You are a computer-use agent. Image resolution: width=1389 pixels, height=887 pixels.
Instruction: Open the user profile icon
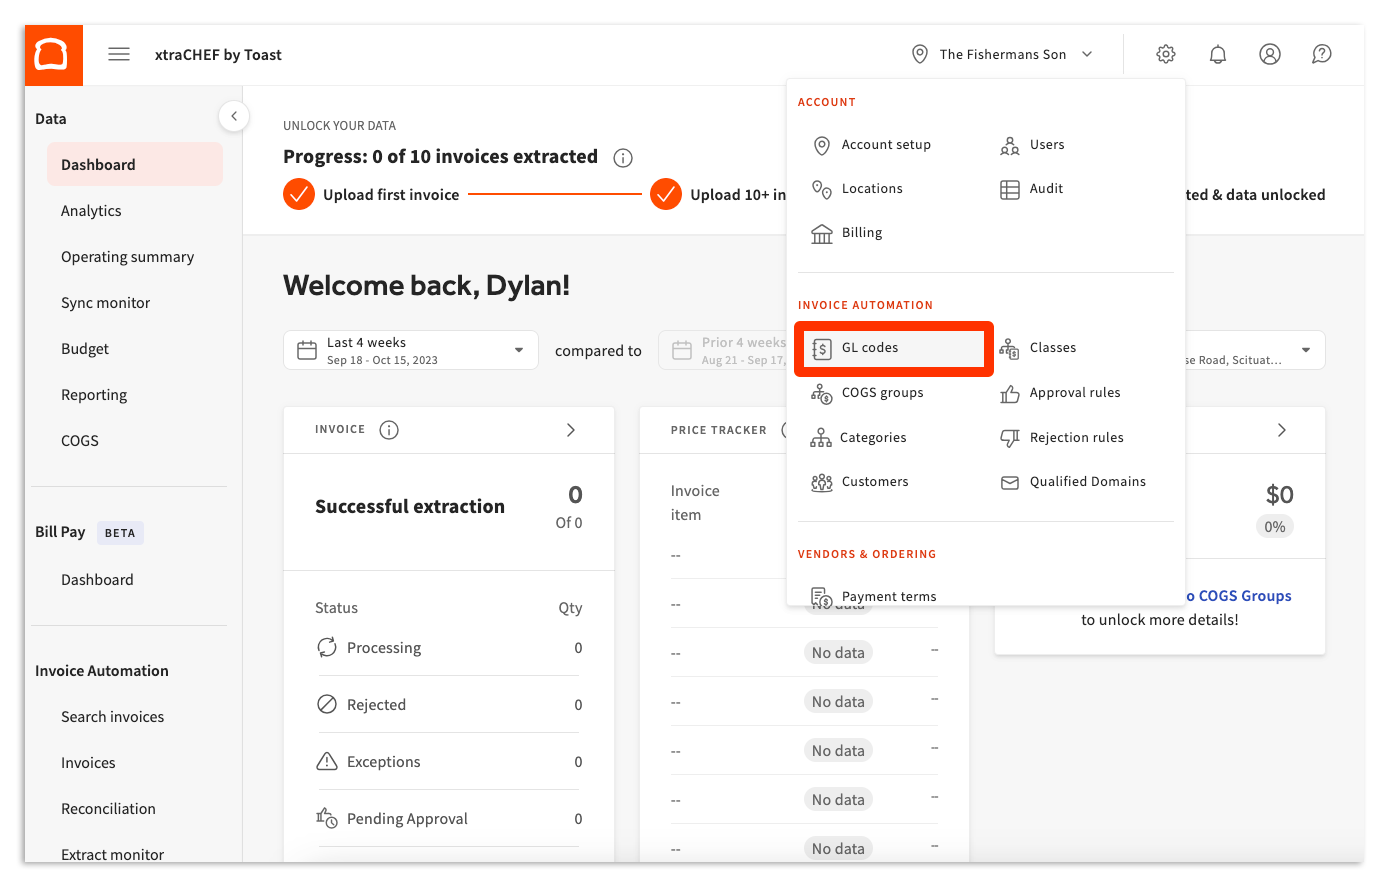1269,55
